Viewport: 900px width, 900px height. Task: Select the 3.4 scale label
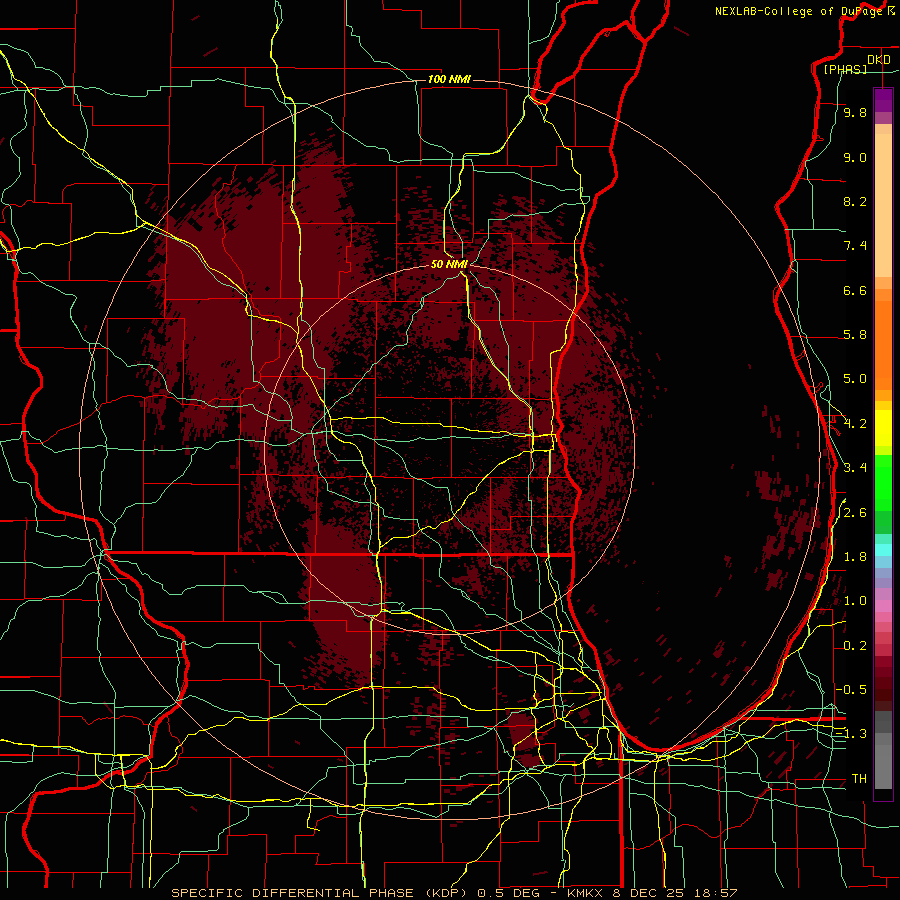(x=855, y=468)
